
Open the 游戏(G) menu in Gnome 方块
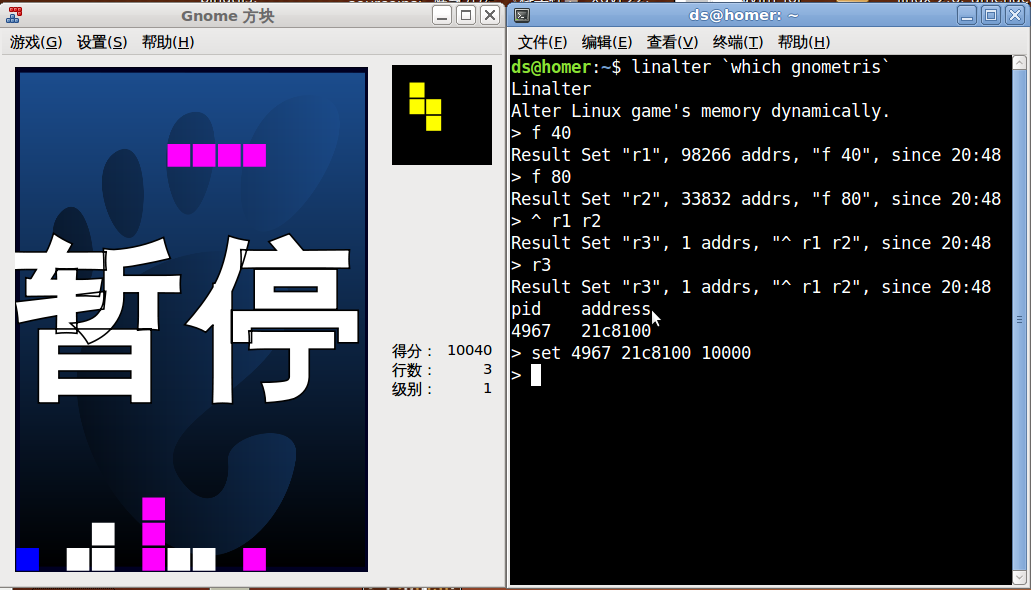pos(36,43)
